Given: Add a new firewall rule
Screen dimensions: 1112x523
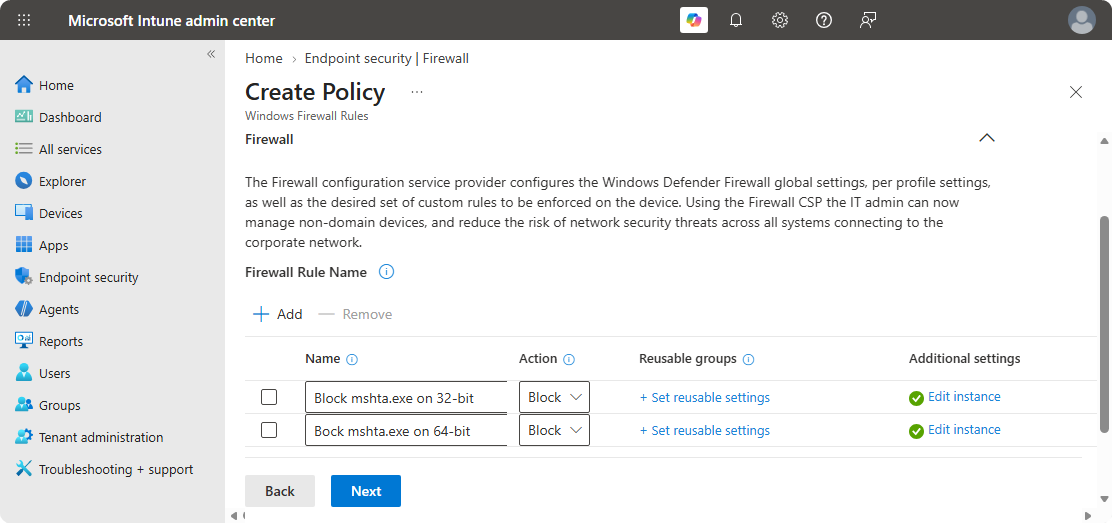Looking at the screenshot, I should [278, 314].
